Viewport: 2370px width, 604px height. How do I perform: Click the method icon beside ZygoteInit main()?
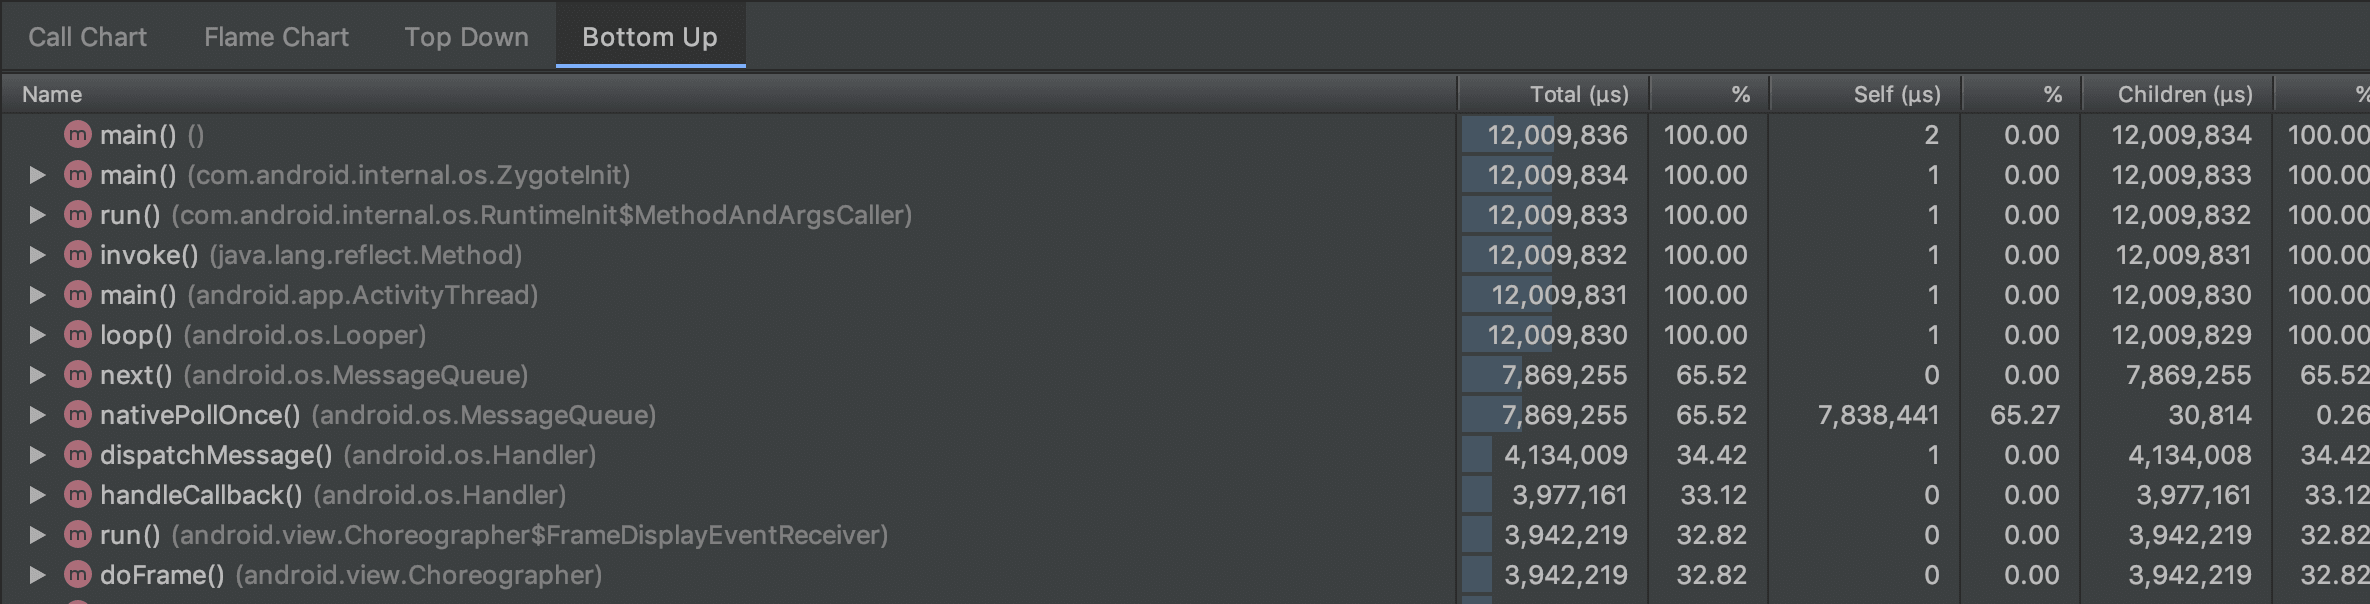coord(78,175)
